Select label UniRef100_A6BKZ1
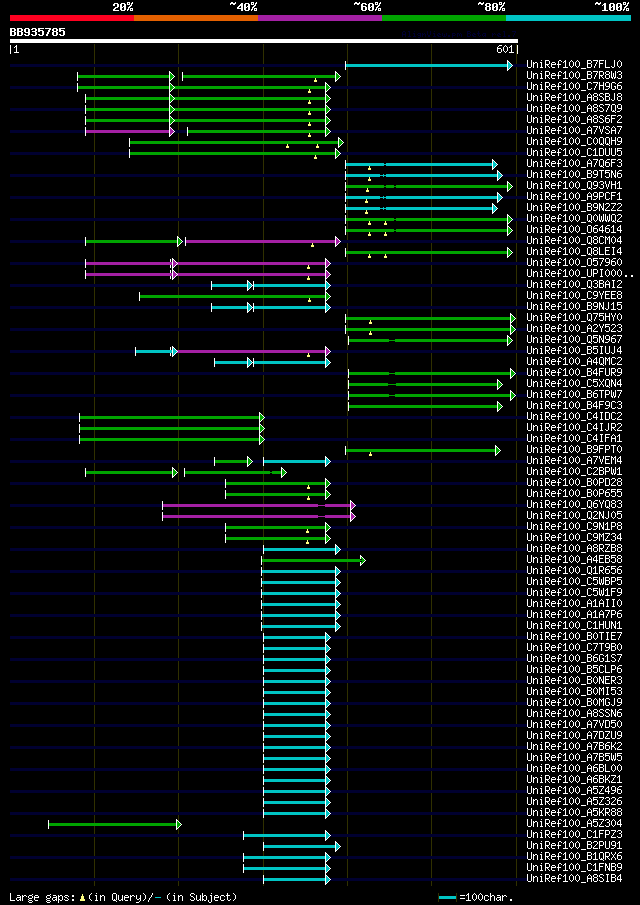Viewport: 640px width, 905px height. (x=574, y=779)
